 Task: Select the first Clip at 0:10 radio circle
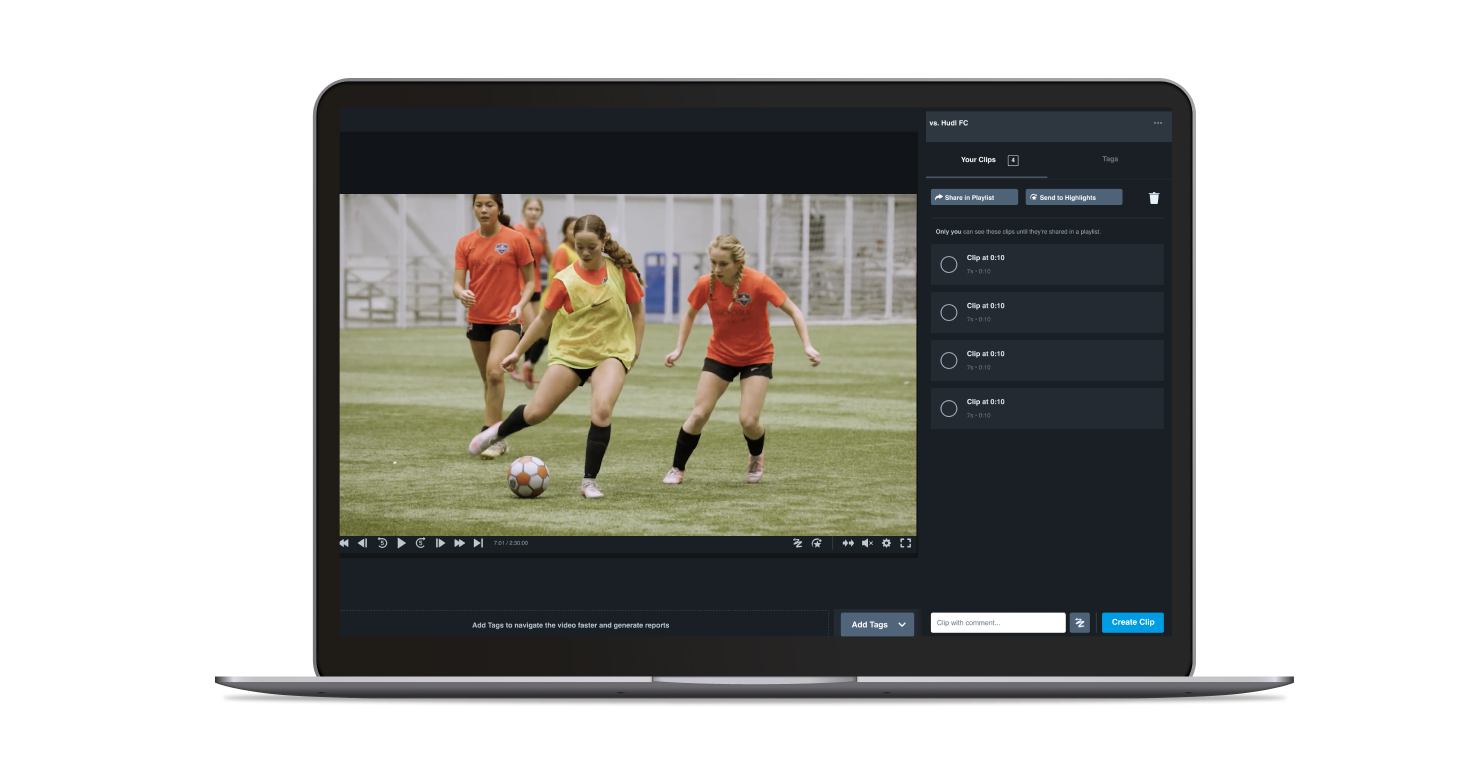coord(949,265)
